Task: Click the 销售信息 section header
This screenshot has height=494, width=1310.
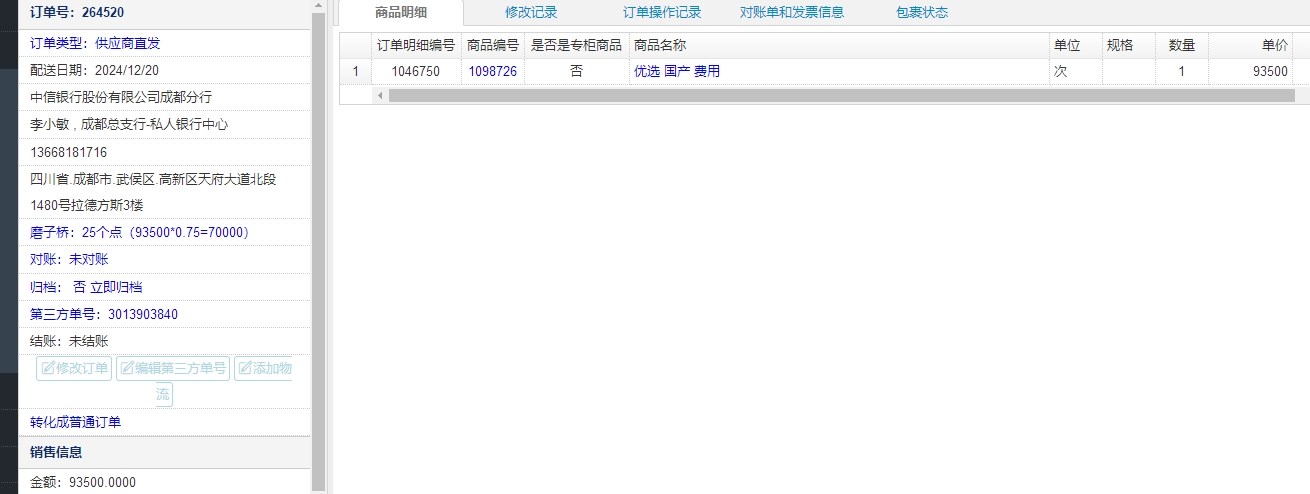Action: [165, 452]
